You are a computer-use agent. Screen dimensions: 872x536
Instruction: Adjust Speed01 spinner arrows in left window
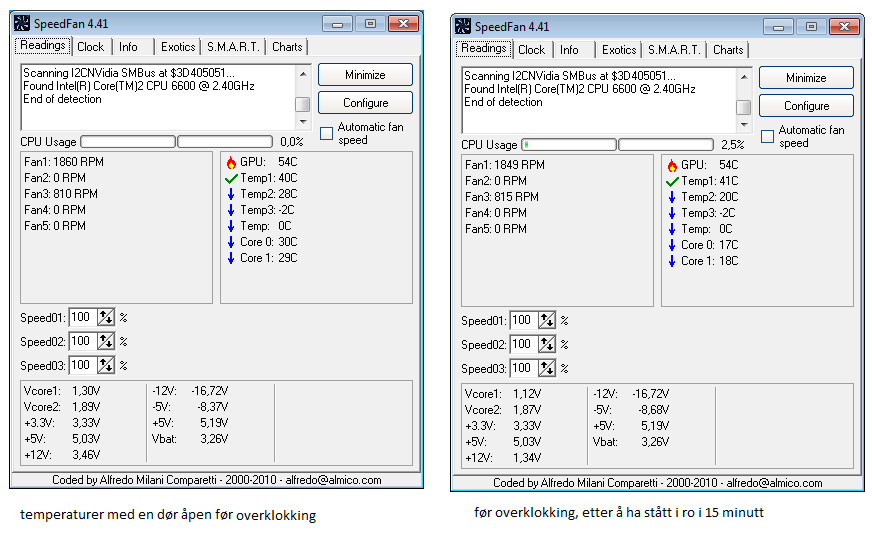click(x=106, y=317)
